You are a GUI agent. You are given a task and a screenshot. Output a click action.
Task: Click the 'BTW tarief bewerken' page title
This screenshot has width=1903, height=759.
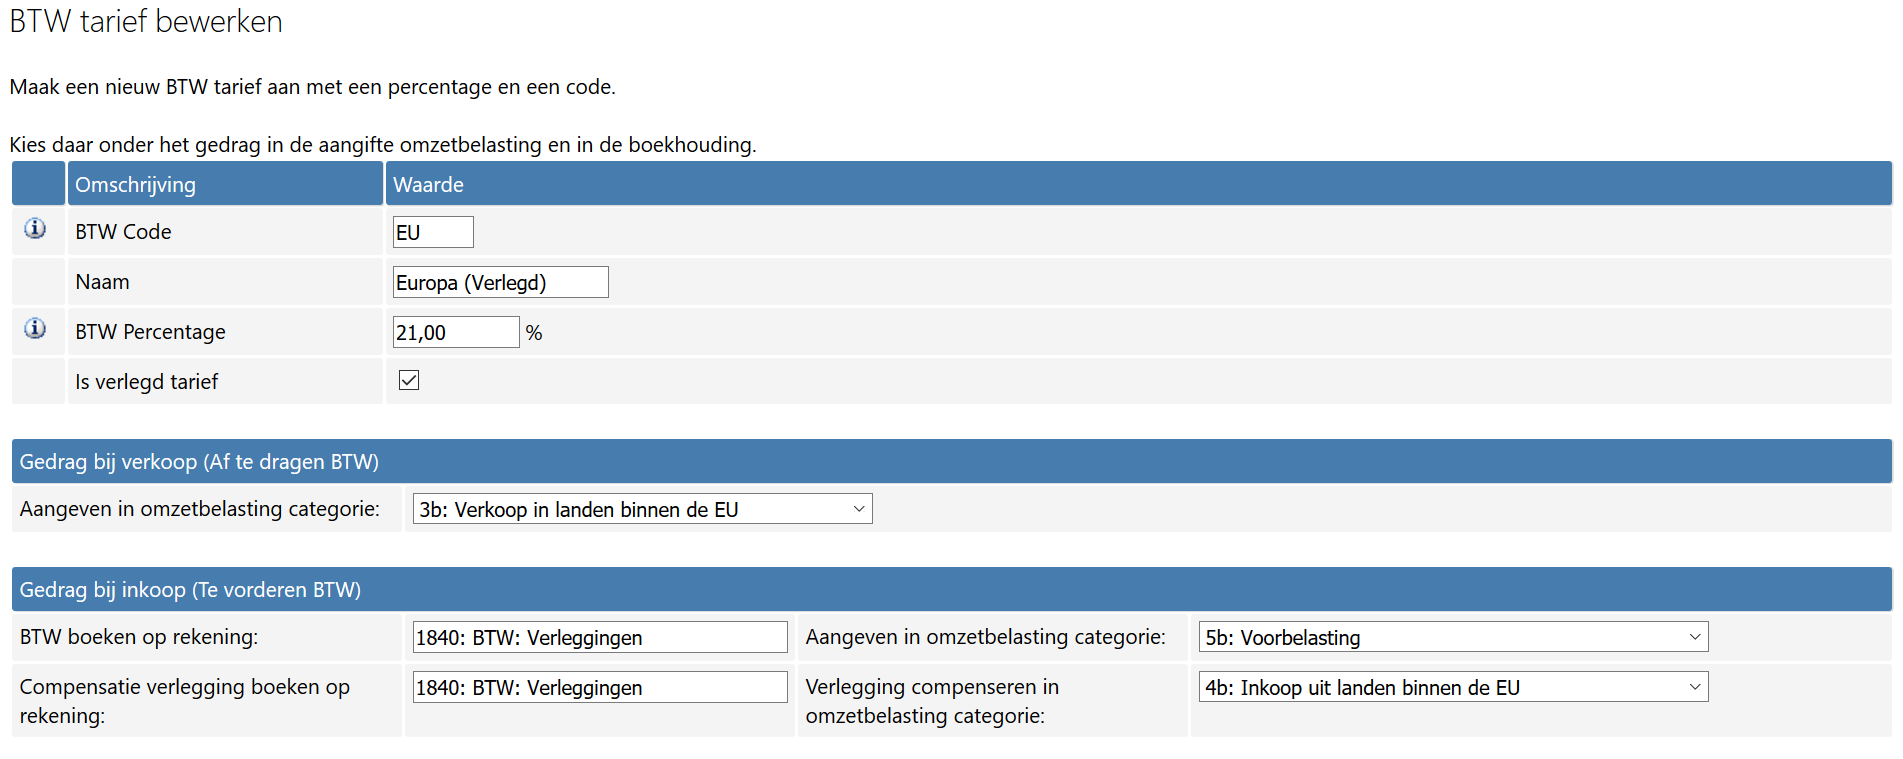tap(146, 21)
